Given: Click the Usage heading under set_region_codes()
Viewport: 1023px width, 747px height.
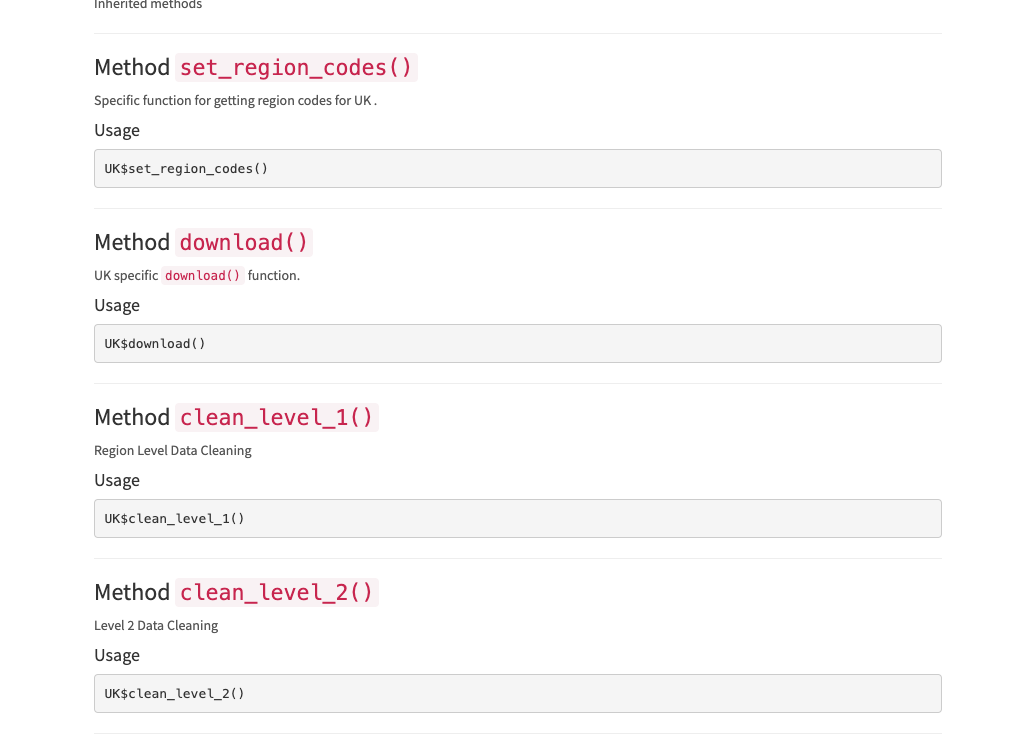Looking at the screenshot, I should tap(117, 130).
